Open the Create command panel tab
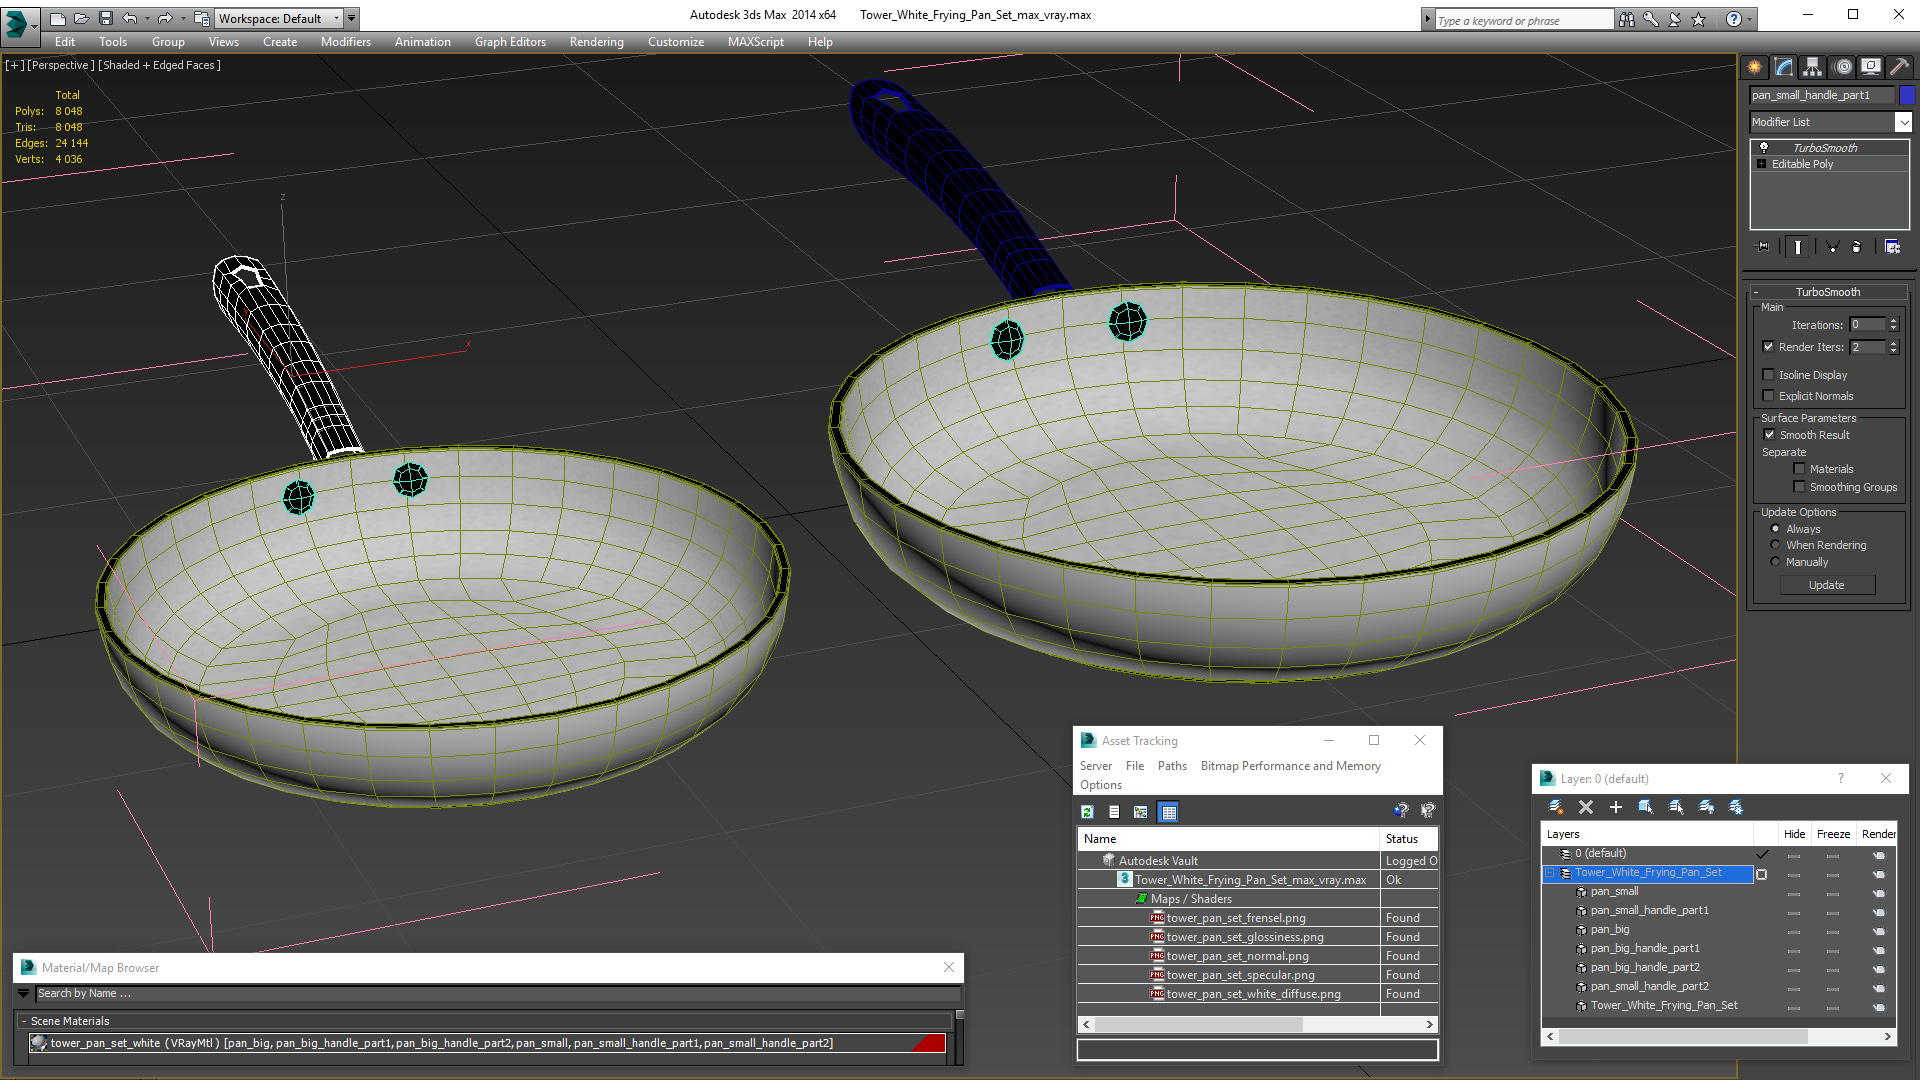 (x=1755, y=67)
